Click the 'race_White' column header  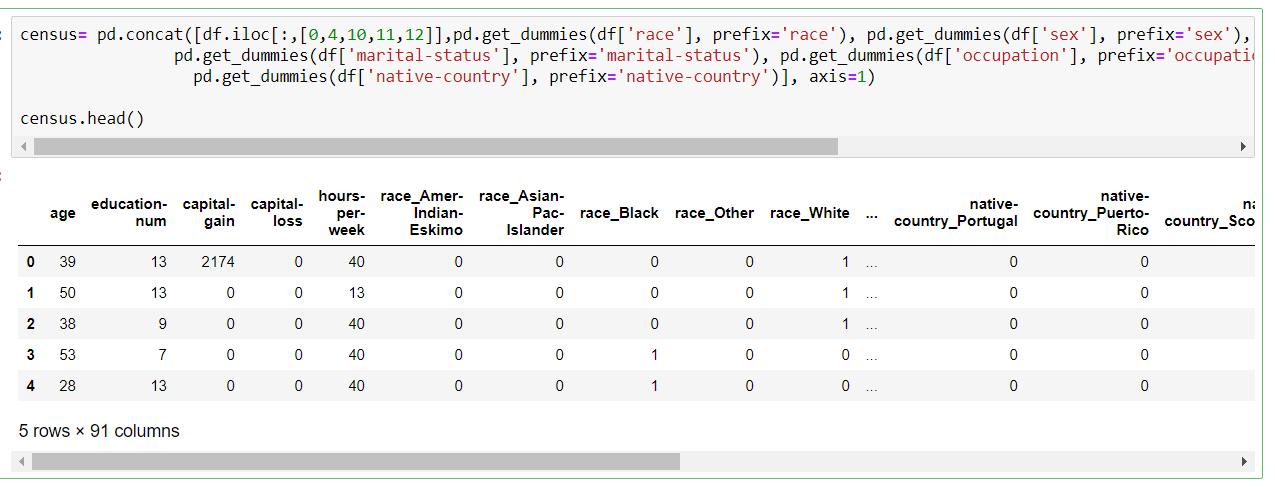pos(809,213)
